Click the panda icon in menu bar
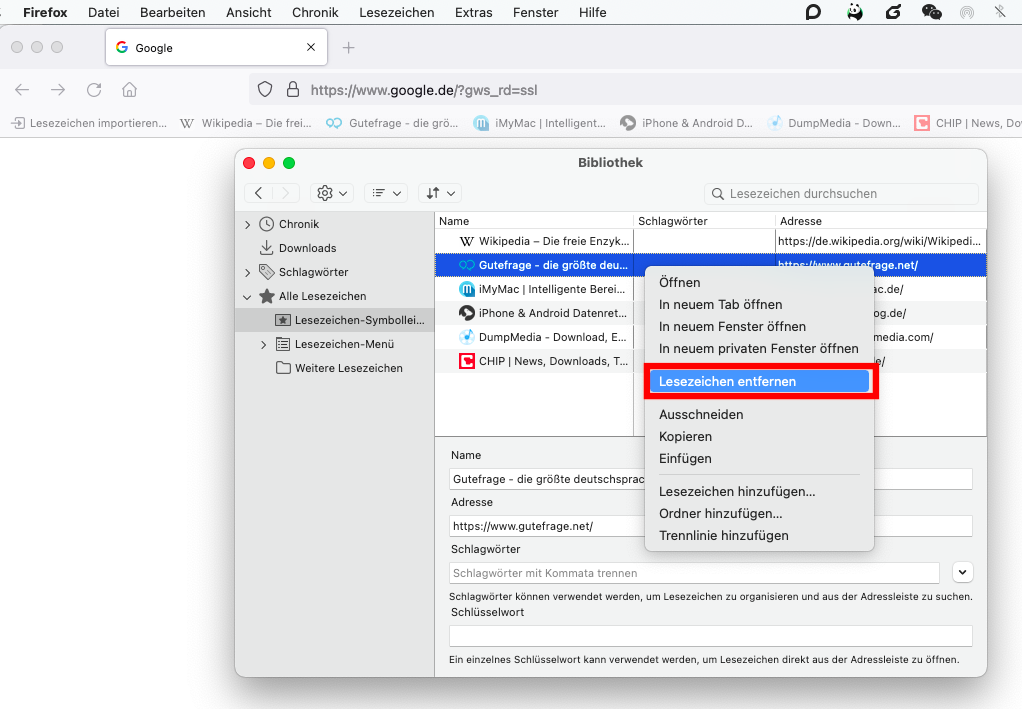 855,12
